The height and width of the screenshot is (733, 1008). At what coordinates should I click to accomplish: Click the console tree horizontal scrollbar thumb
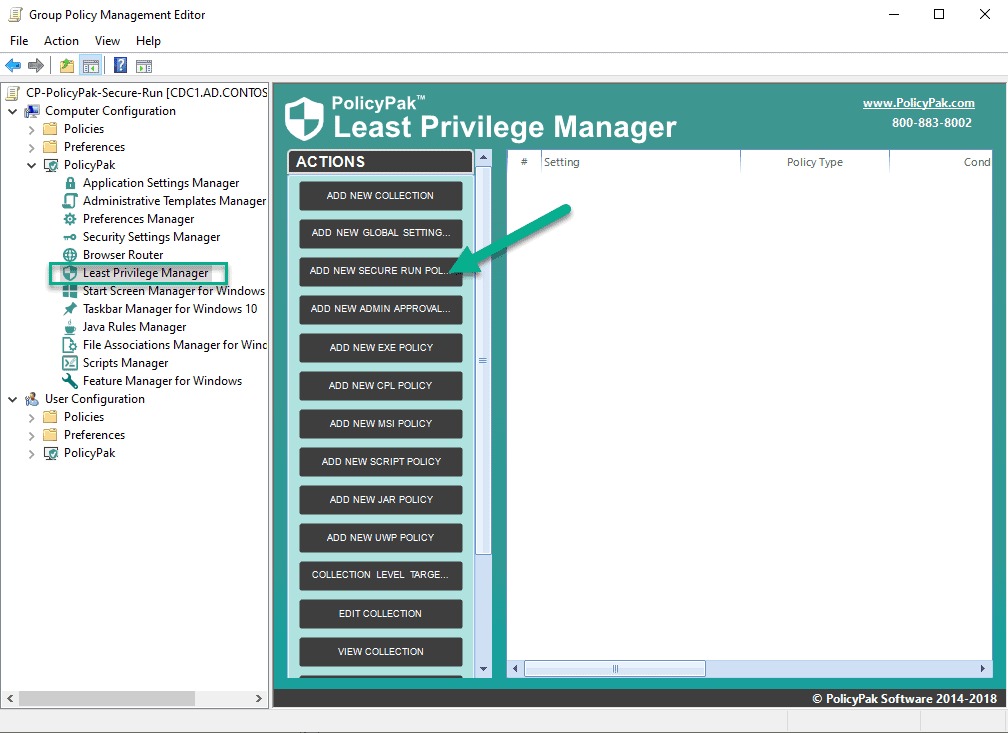(x=107, y=698)
